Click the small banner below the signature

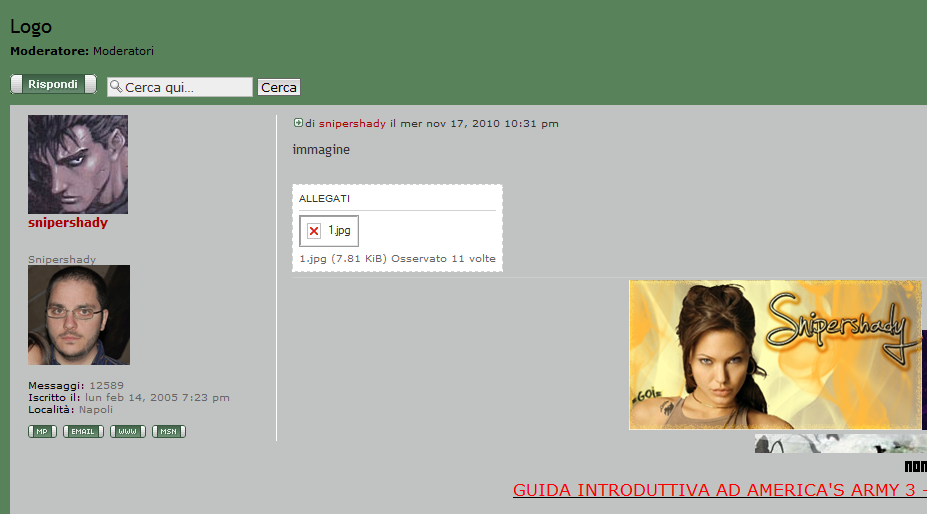point(840,443)
